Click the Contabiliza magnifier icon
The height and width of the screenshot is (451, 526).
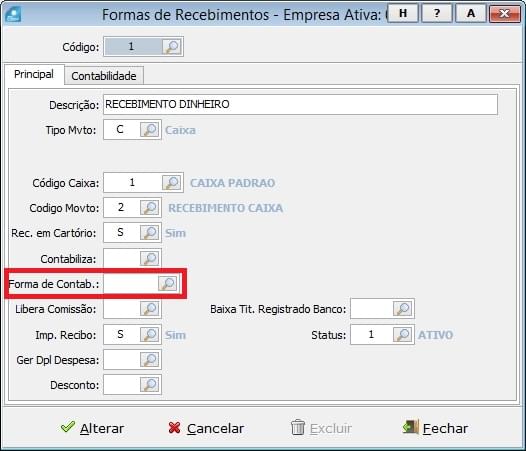[x=150, y=258]
